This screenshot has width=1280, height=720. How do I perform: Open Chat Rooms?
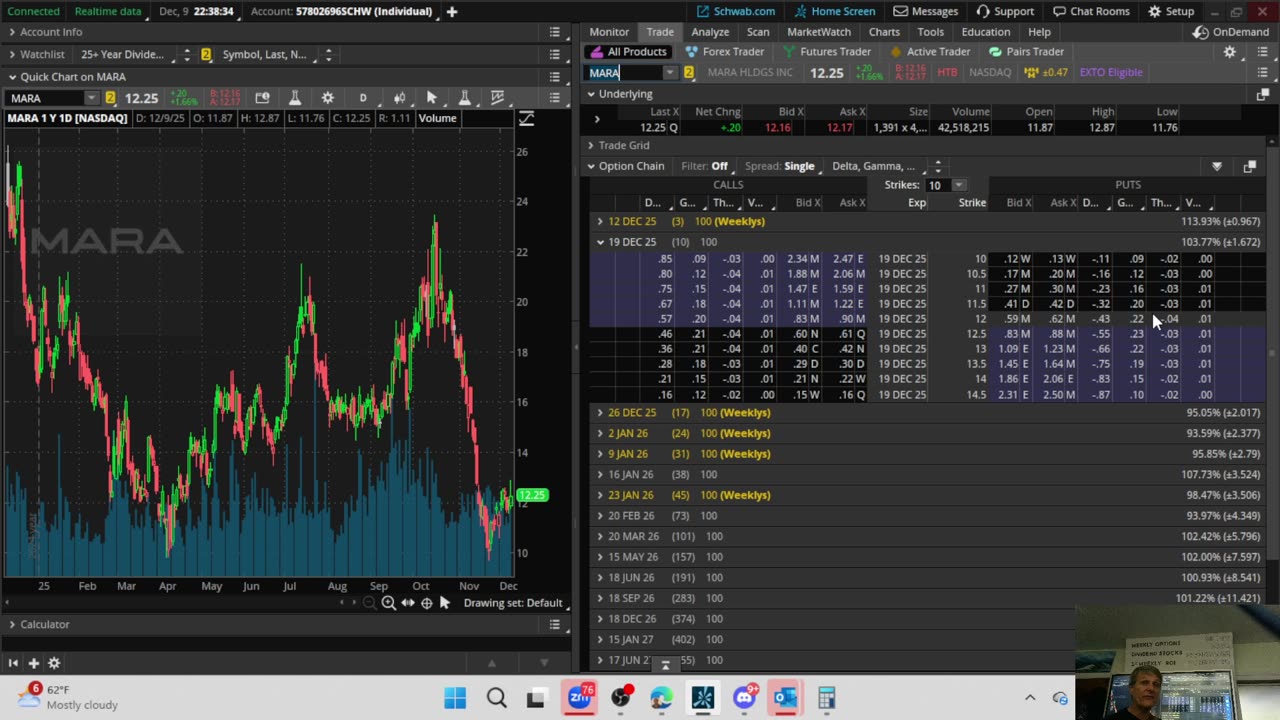coord(1090,11)
